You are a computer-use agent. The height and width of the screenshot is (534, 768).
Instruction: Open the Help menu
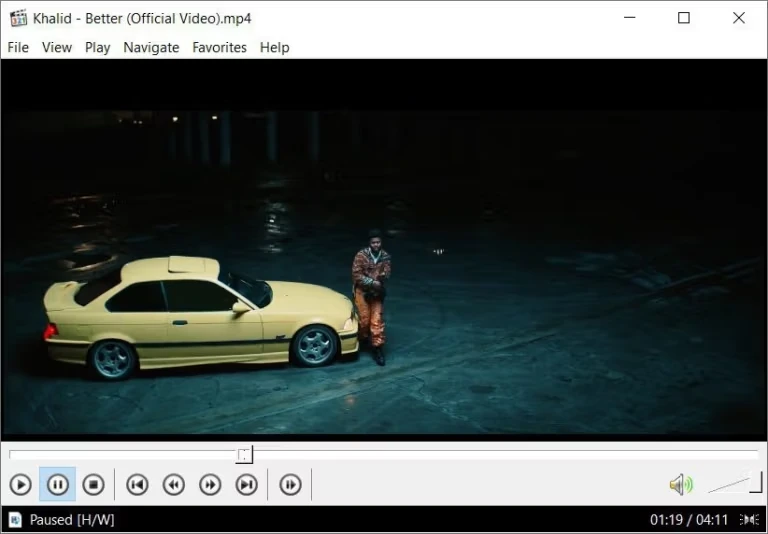pos(274,47)
